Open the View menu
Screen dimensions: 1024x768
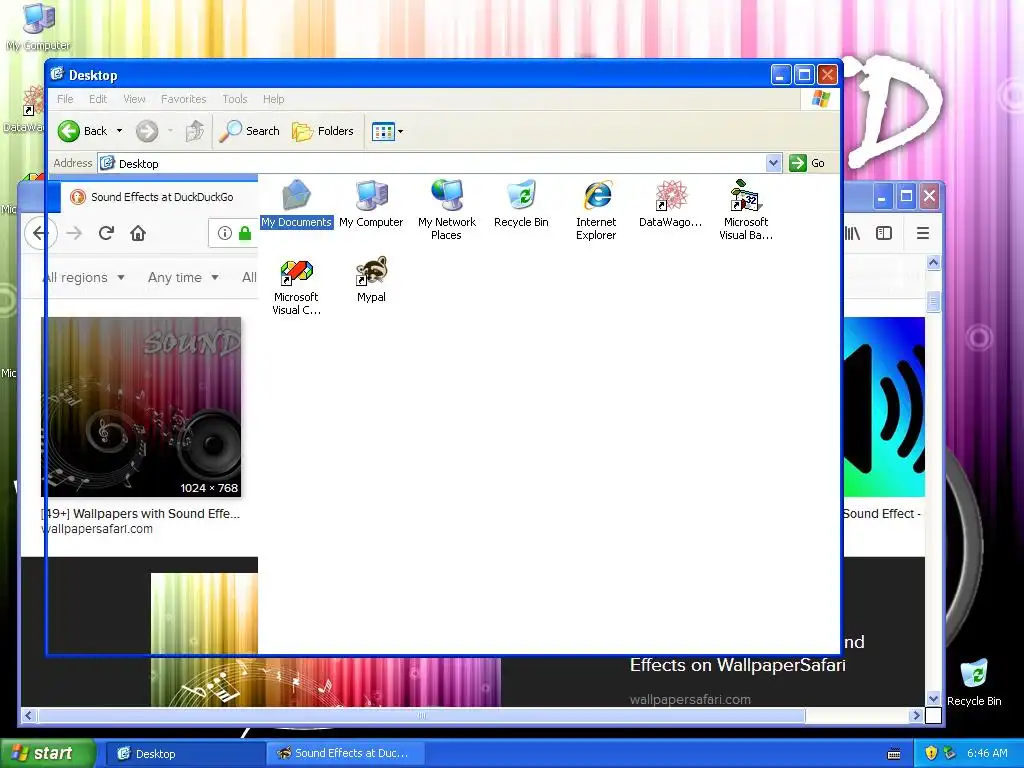134,99
